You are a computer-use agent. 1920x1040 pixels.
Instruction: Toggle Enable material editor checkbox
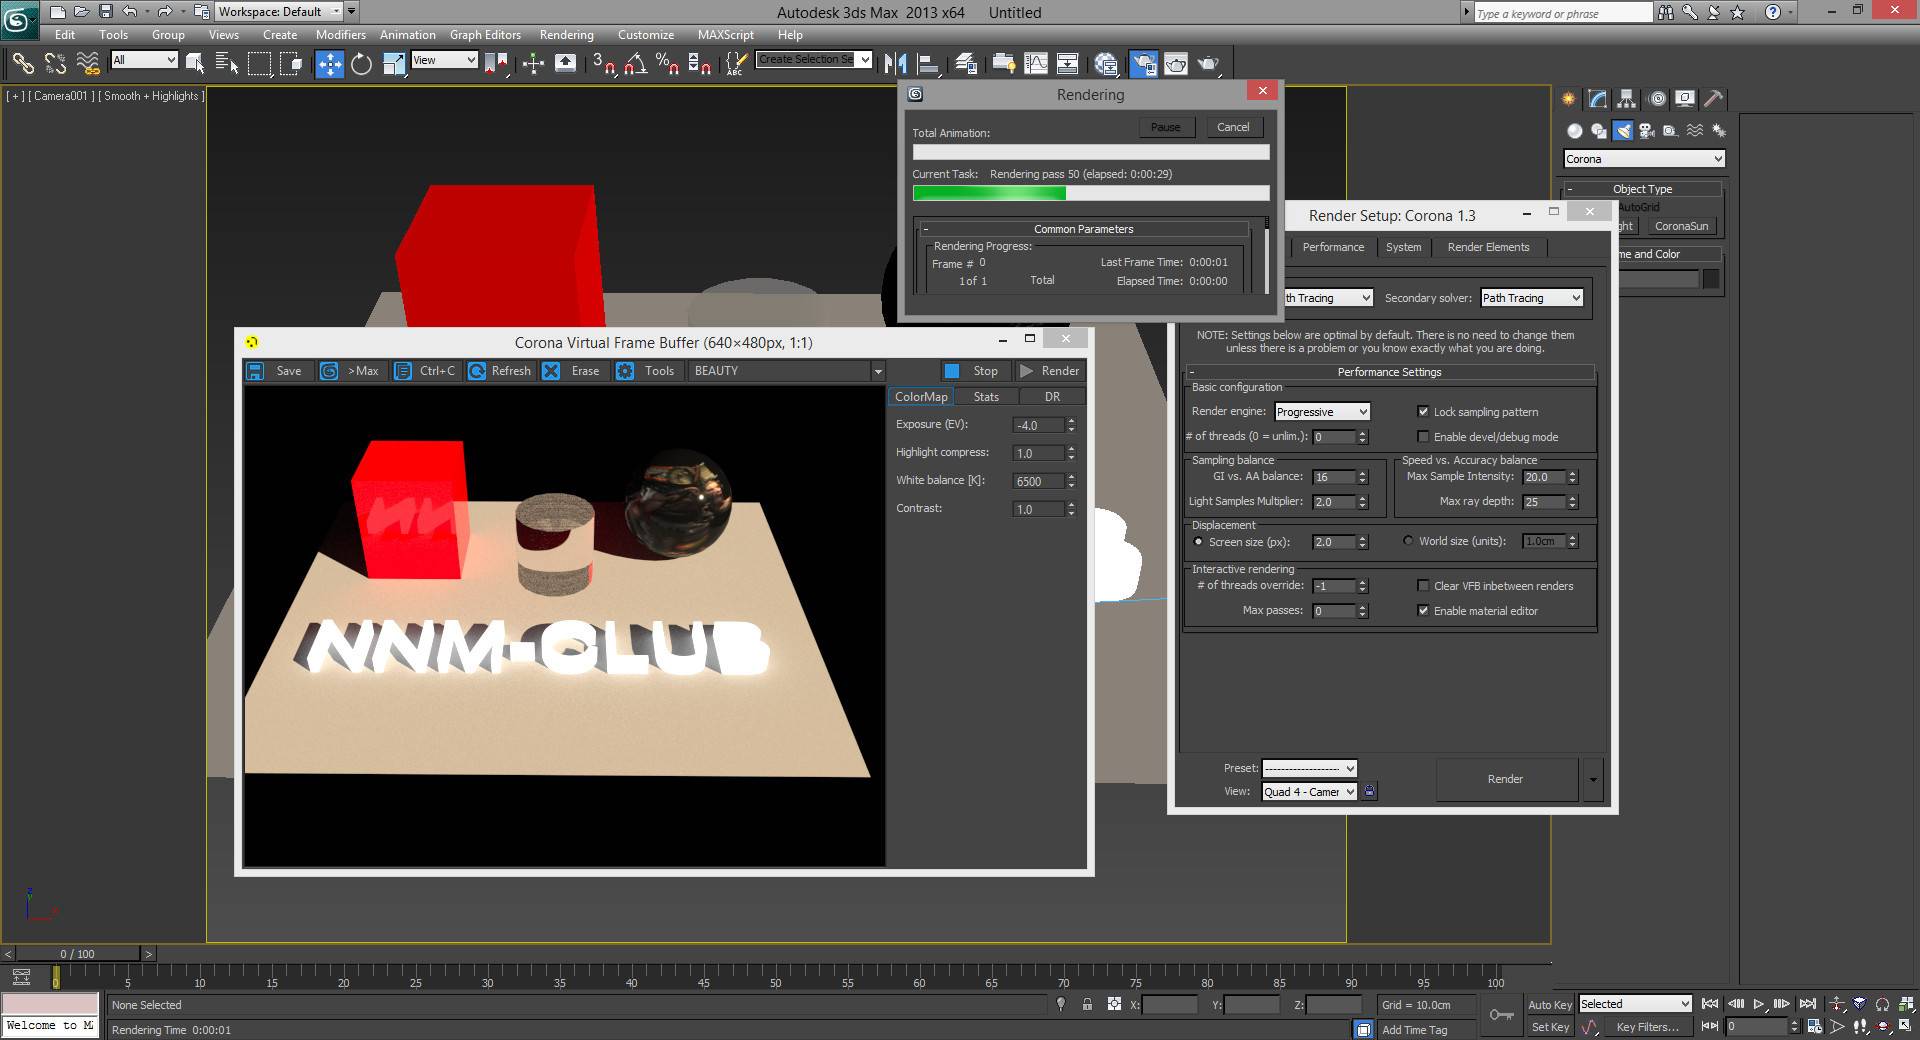(1423, 611)
